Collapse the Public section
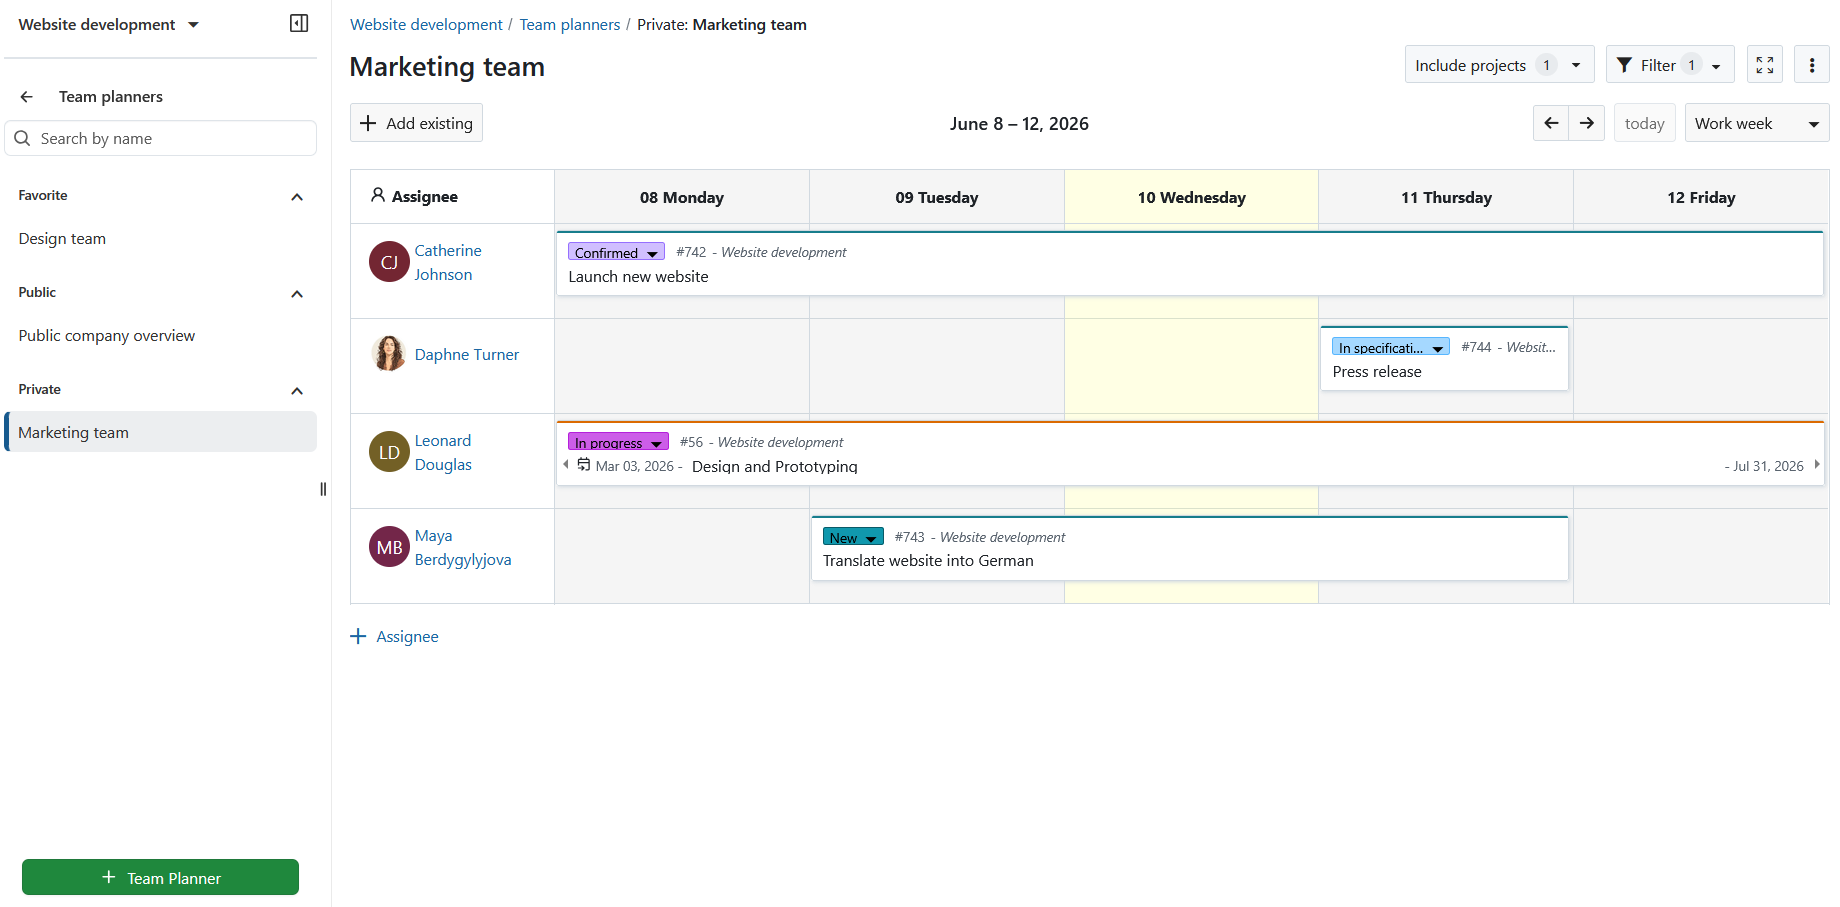This screenshot has width=1840, height=907. click(x=297, y=294)
